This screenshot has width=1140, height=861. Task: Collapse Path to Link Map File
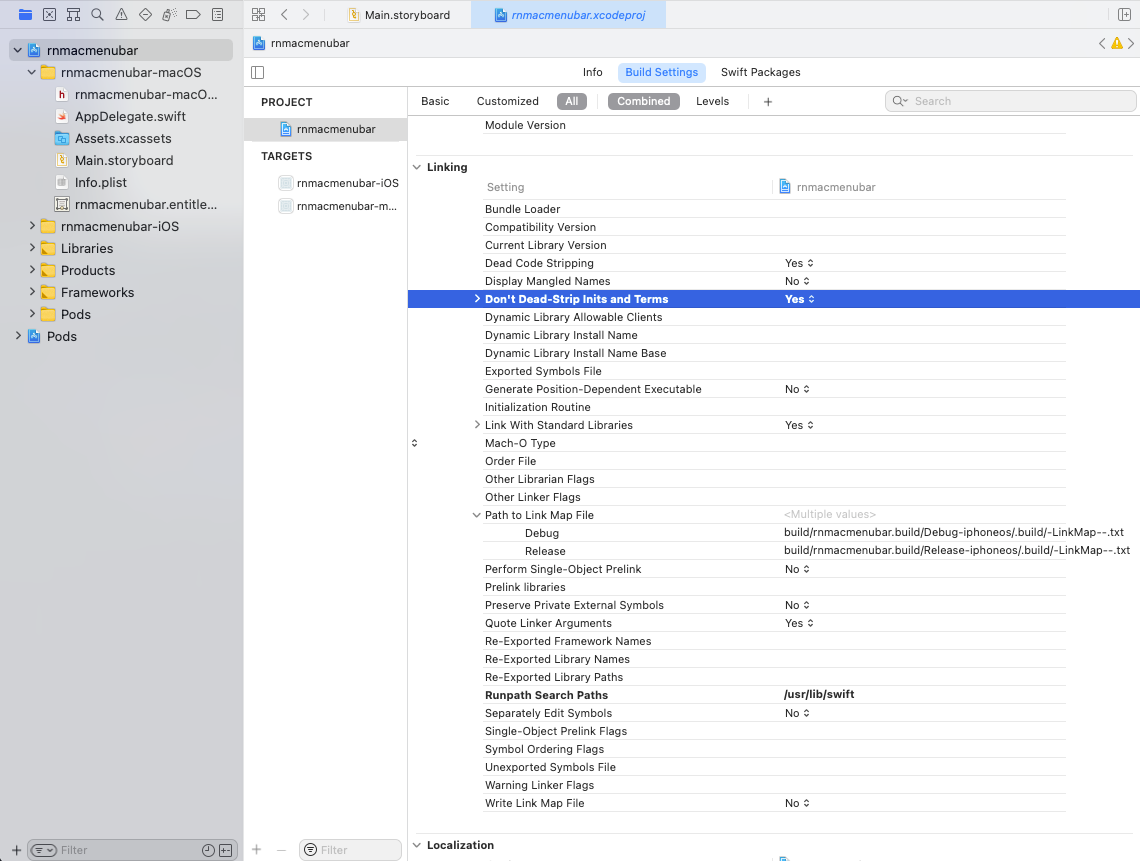point(477,515)
